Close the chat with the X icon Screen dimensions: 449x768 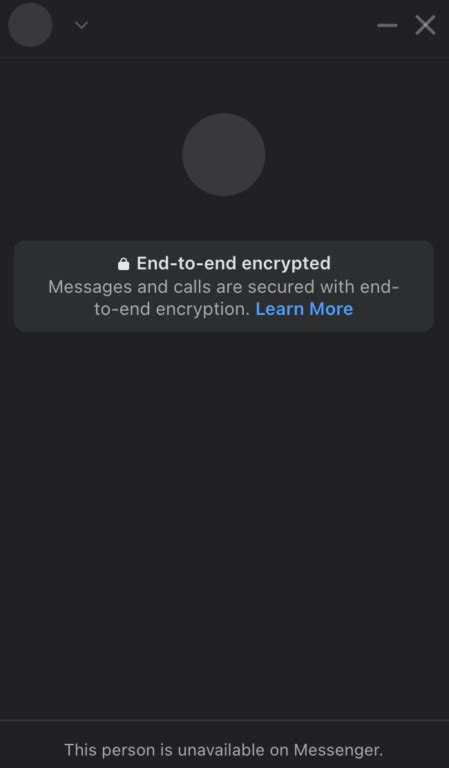click(425, 25)
